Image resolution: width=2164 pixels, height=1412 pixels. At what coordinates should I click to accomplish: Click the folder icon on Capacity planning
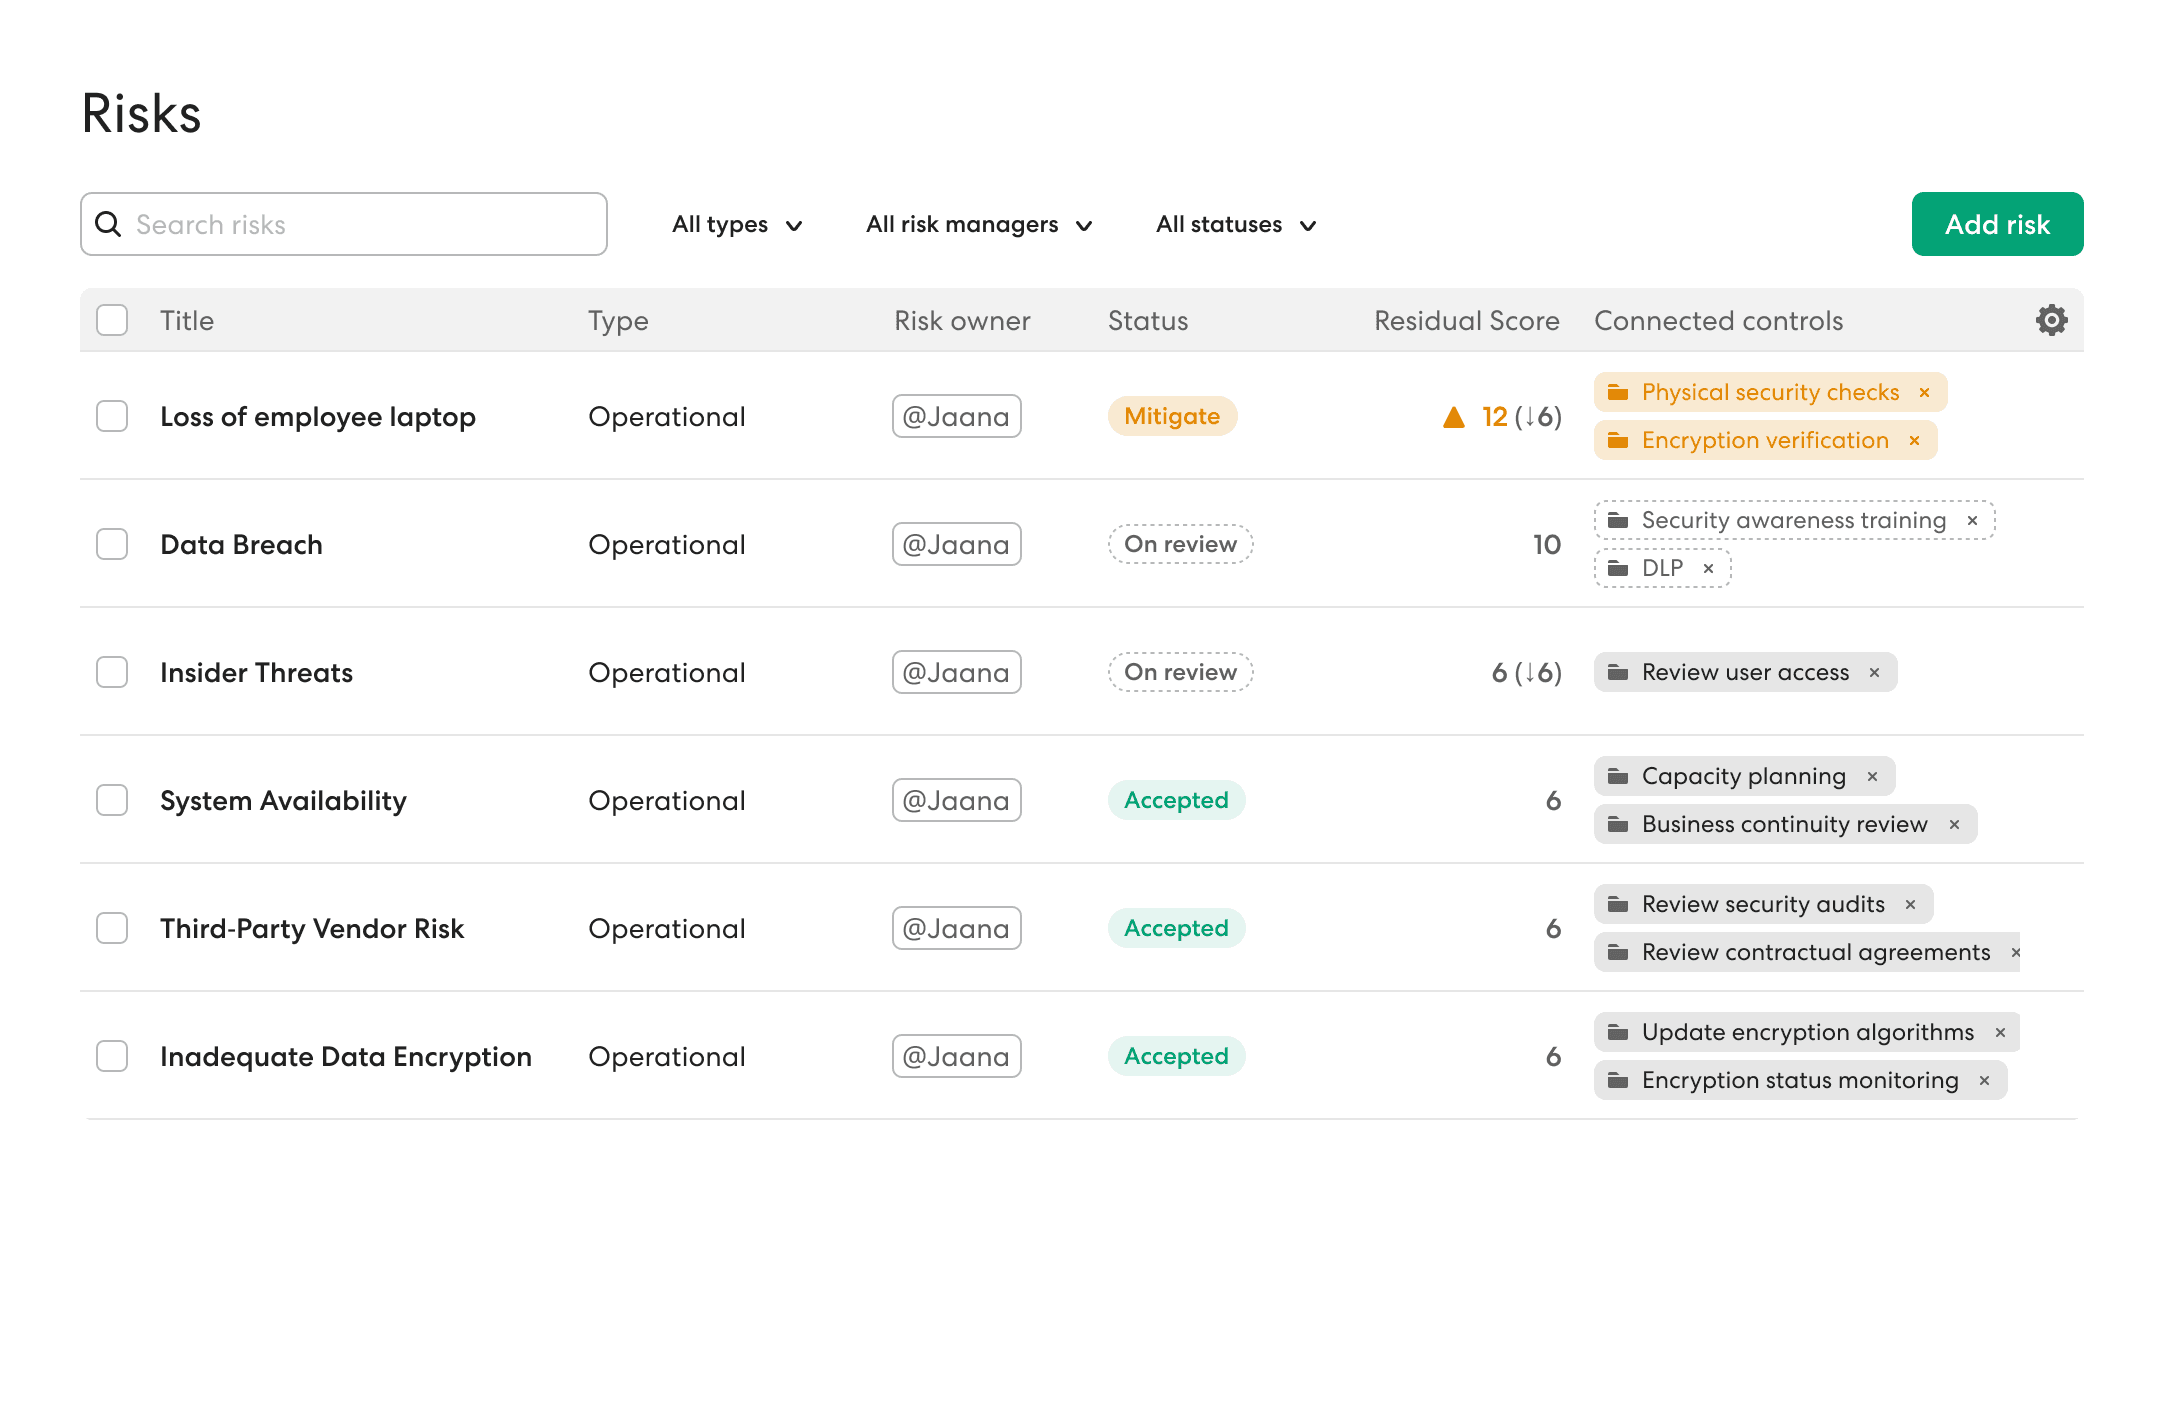click(x=1618, y=776)
